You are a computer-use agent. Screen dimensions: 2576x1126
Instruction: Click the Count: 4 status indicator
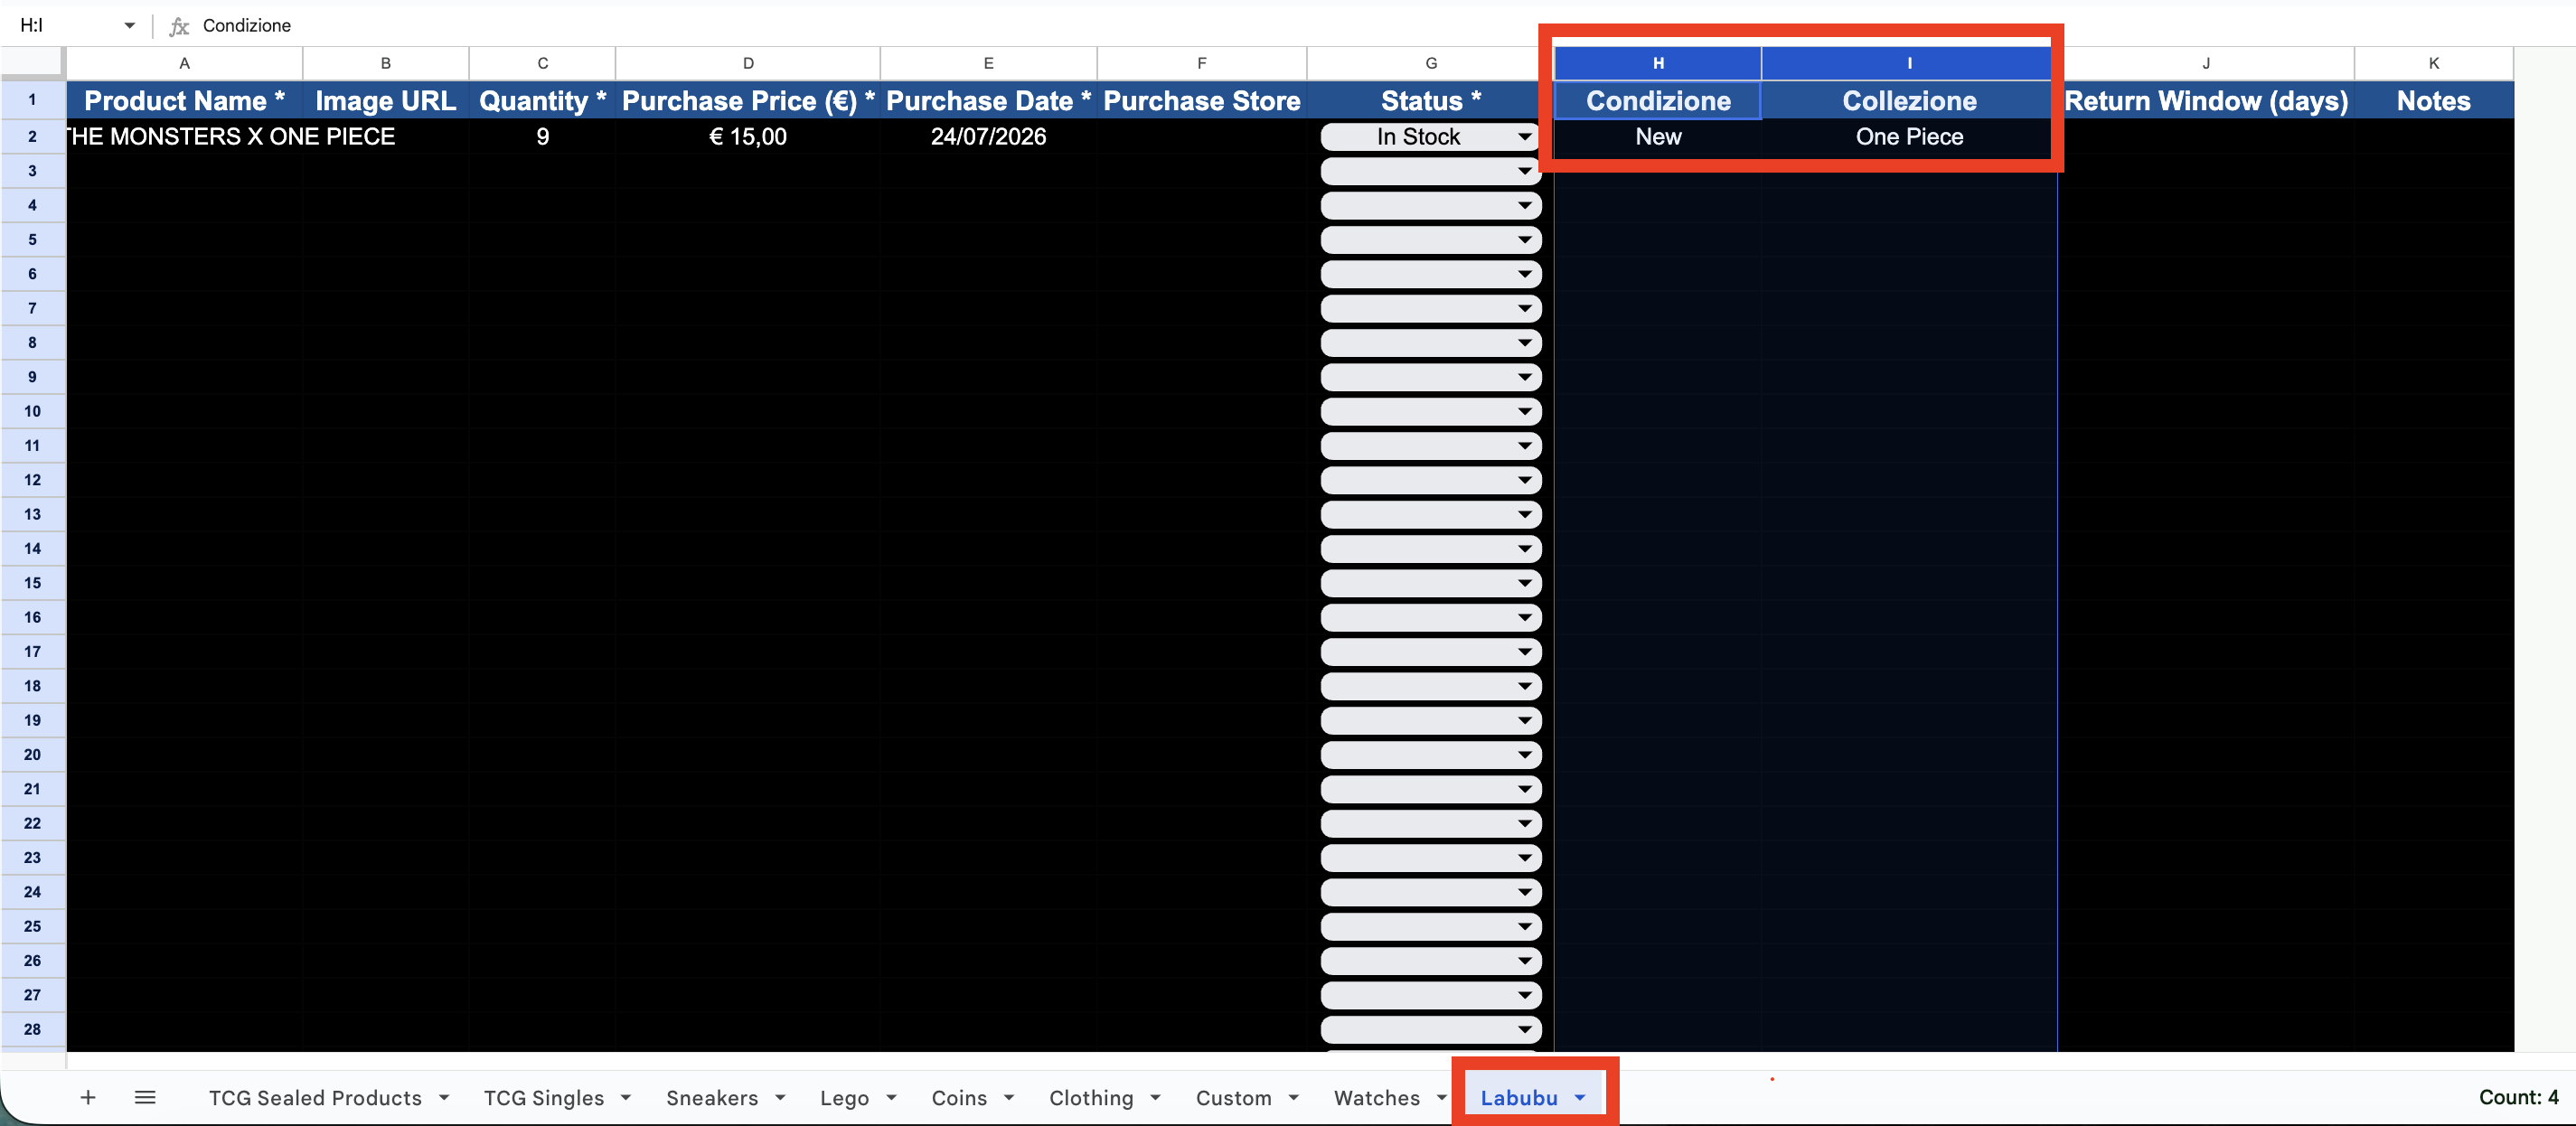(x=2517, y=1097)
